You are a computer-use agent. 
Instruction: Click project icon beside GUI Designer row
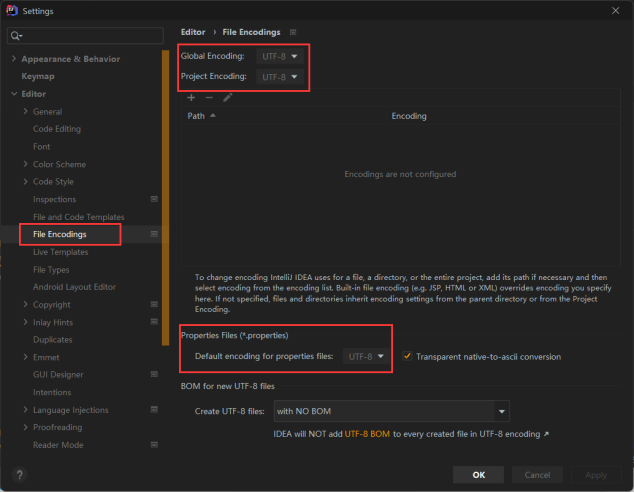coord(154,375)
